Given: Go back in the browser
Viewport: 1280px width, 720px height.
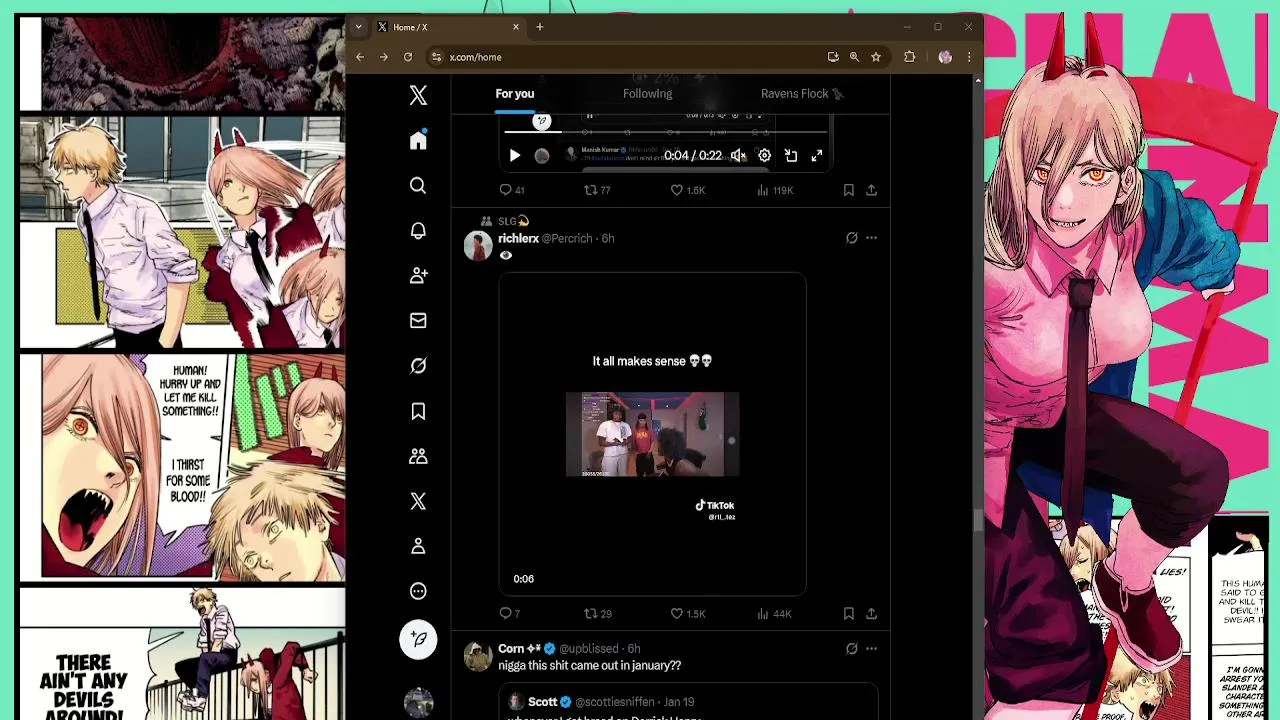Looking at the screenshot, I should [x=360, y=57].
